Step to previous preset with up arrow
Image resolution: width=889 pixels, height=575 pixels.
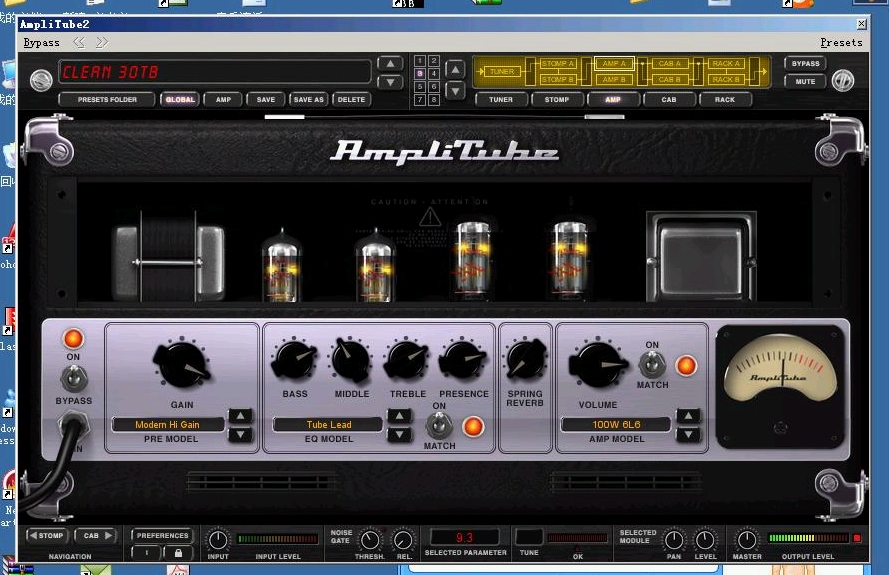click(x=390, y=64)
